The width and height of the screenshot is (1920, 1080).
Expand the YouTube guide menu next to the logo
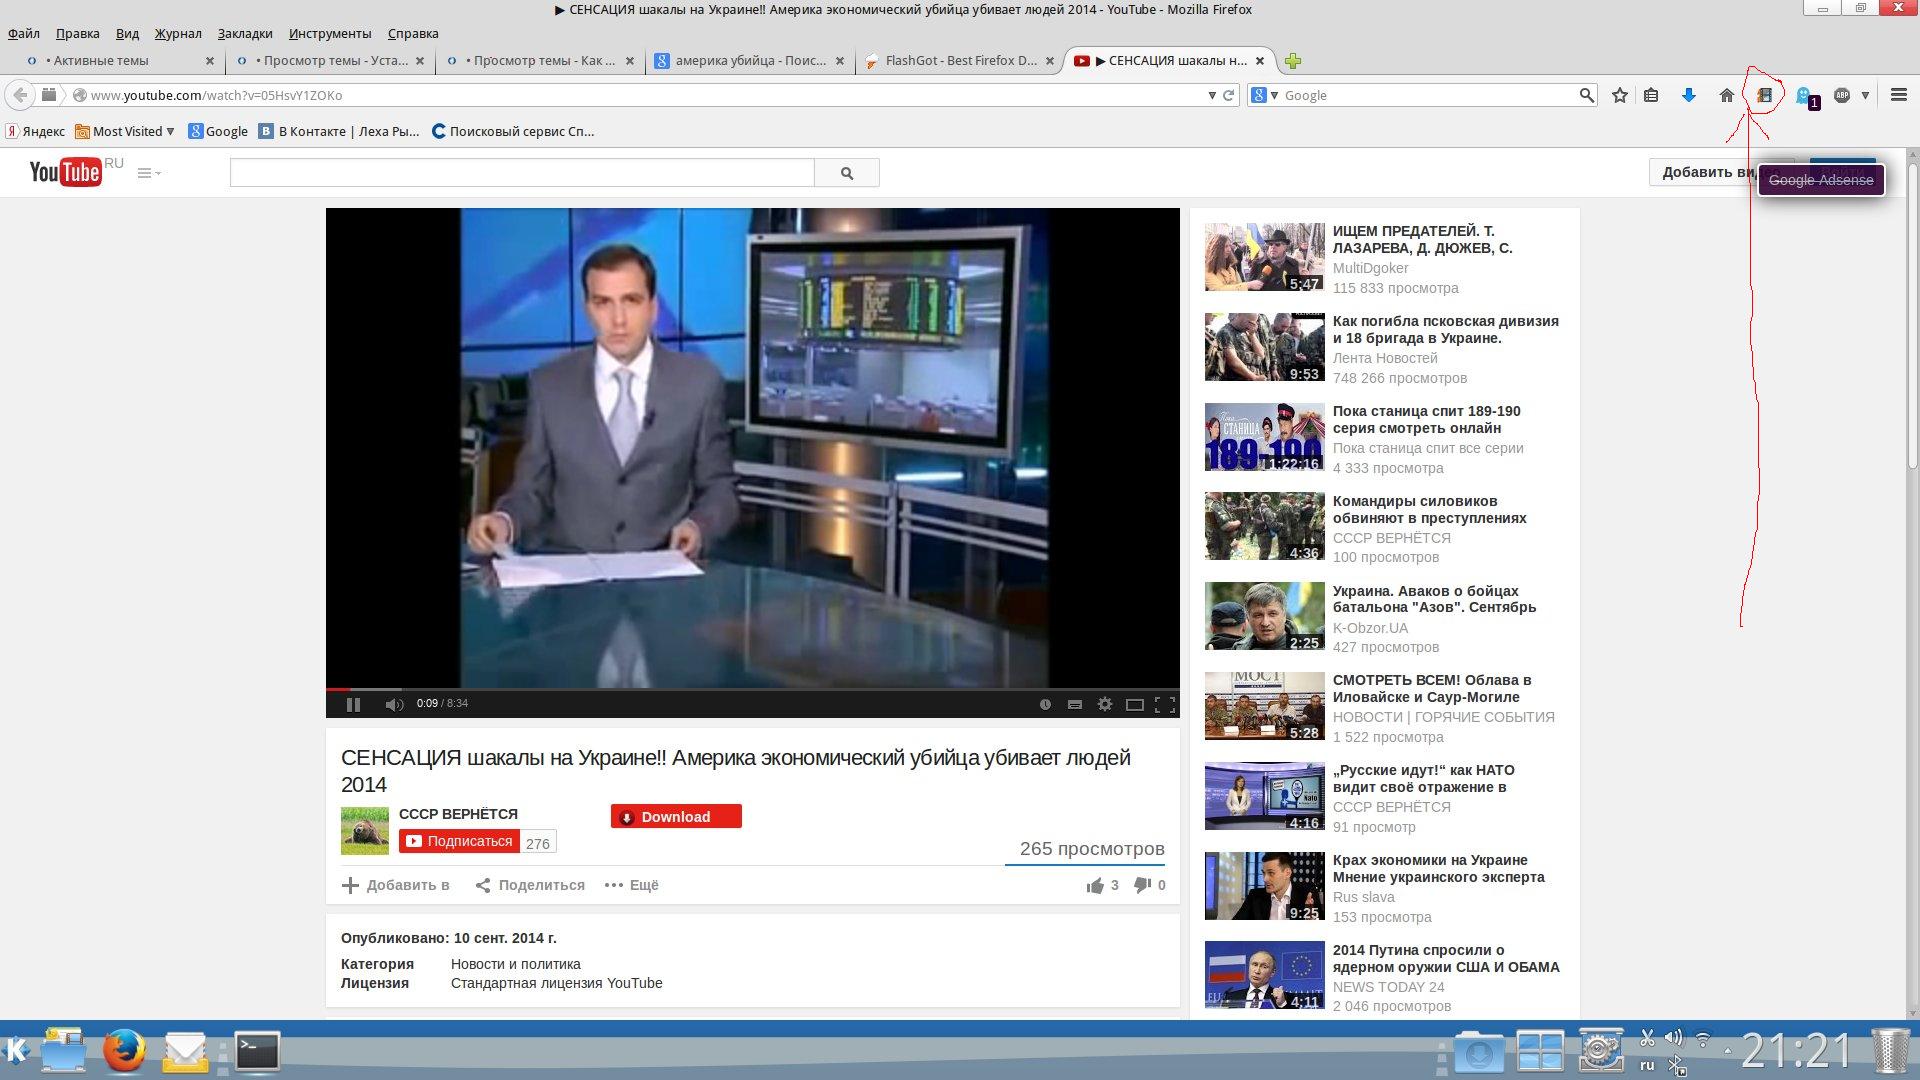coord(148,173)
